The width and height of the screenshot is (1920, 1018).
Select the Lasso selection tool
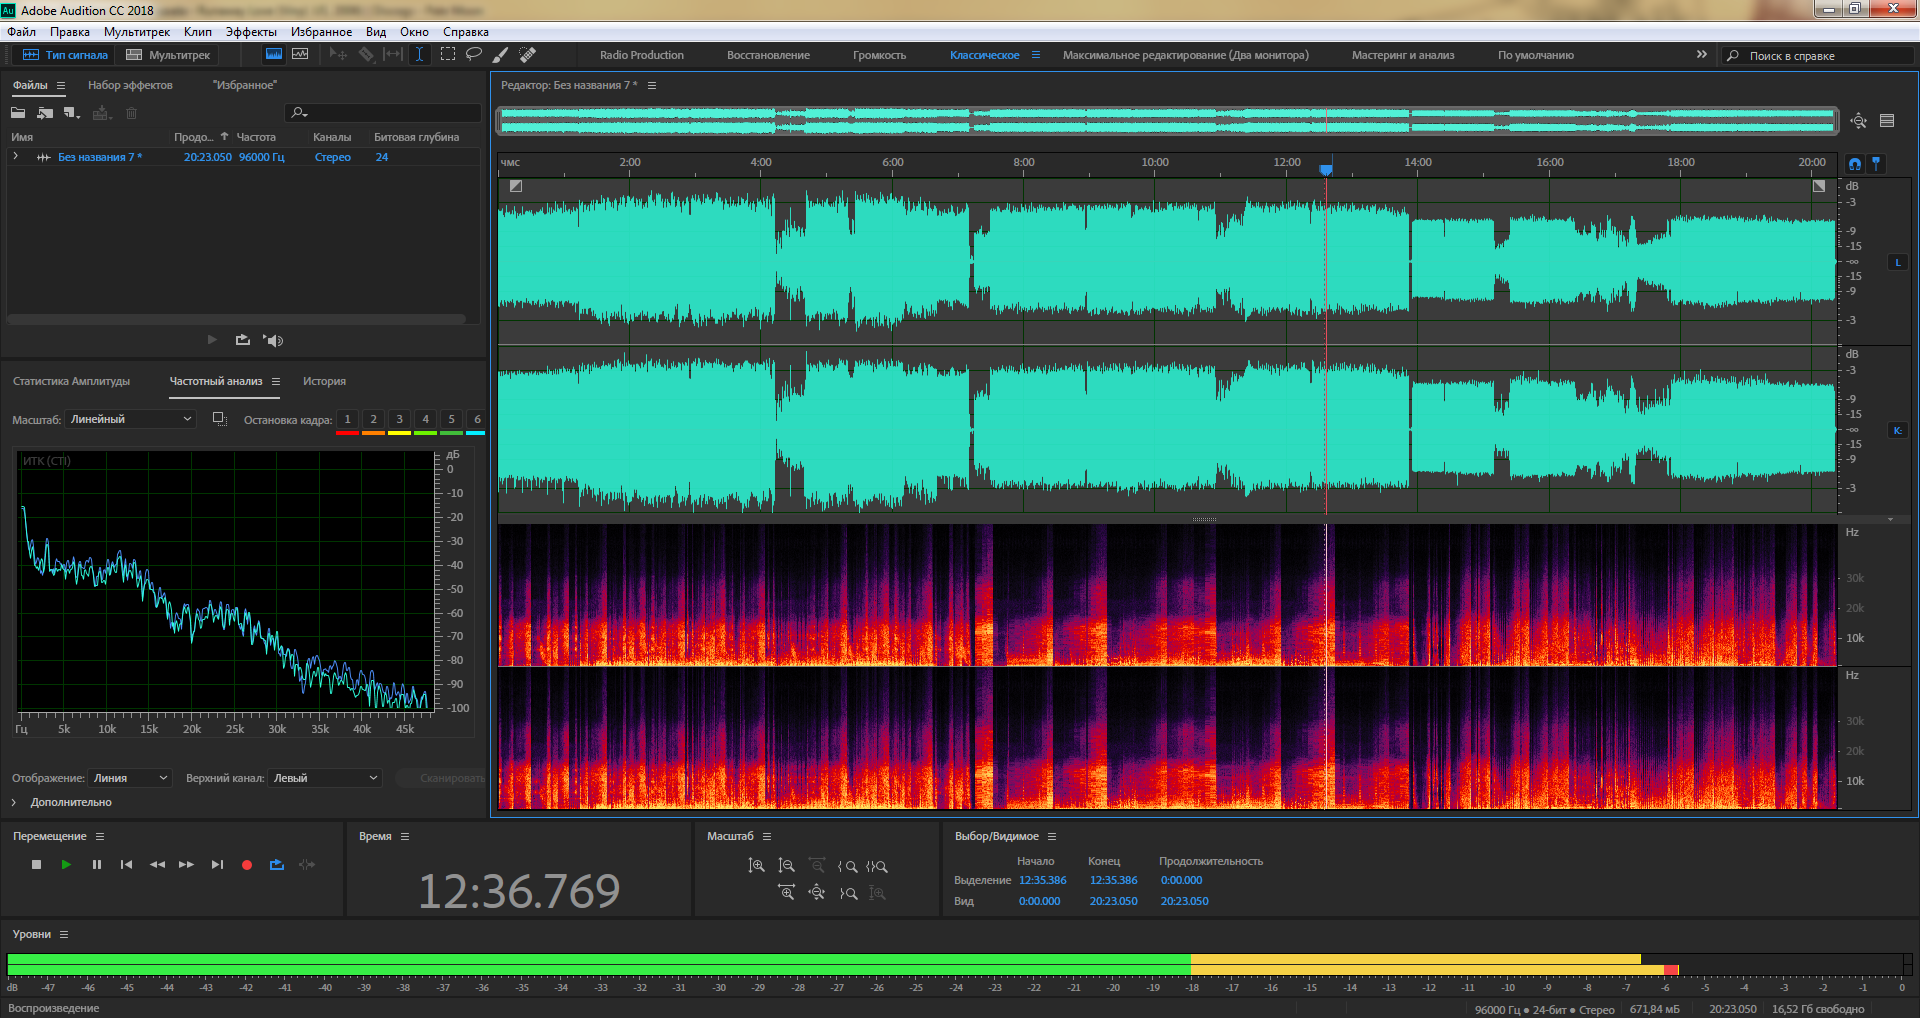click(474, 54)
